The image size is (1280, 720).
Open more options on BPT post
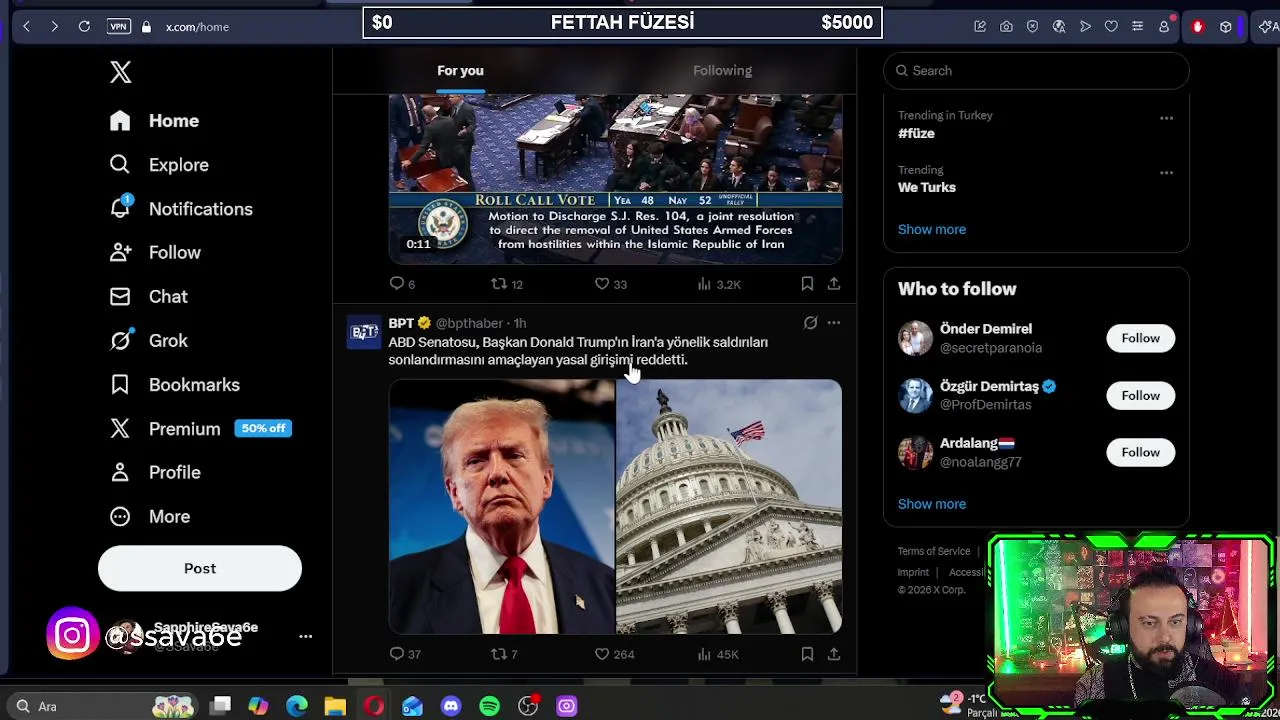(833, 323)
